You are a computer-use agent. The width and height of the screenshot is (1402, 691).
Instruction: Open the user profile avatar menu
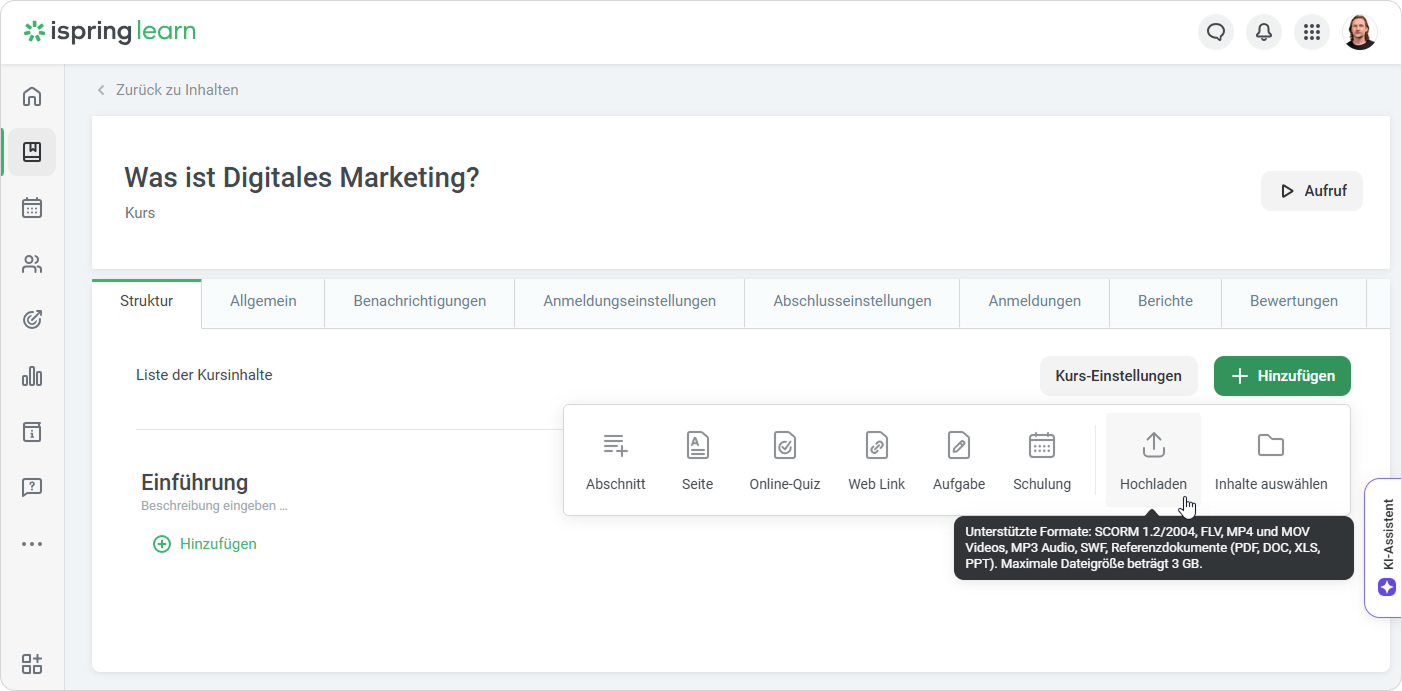(1360, 32)
